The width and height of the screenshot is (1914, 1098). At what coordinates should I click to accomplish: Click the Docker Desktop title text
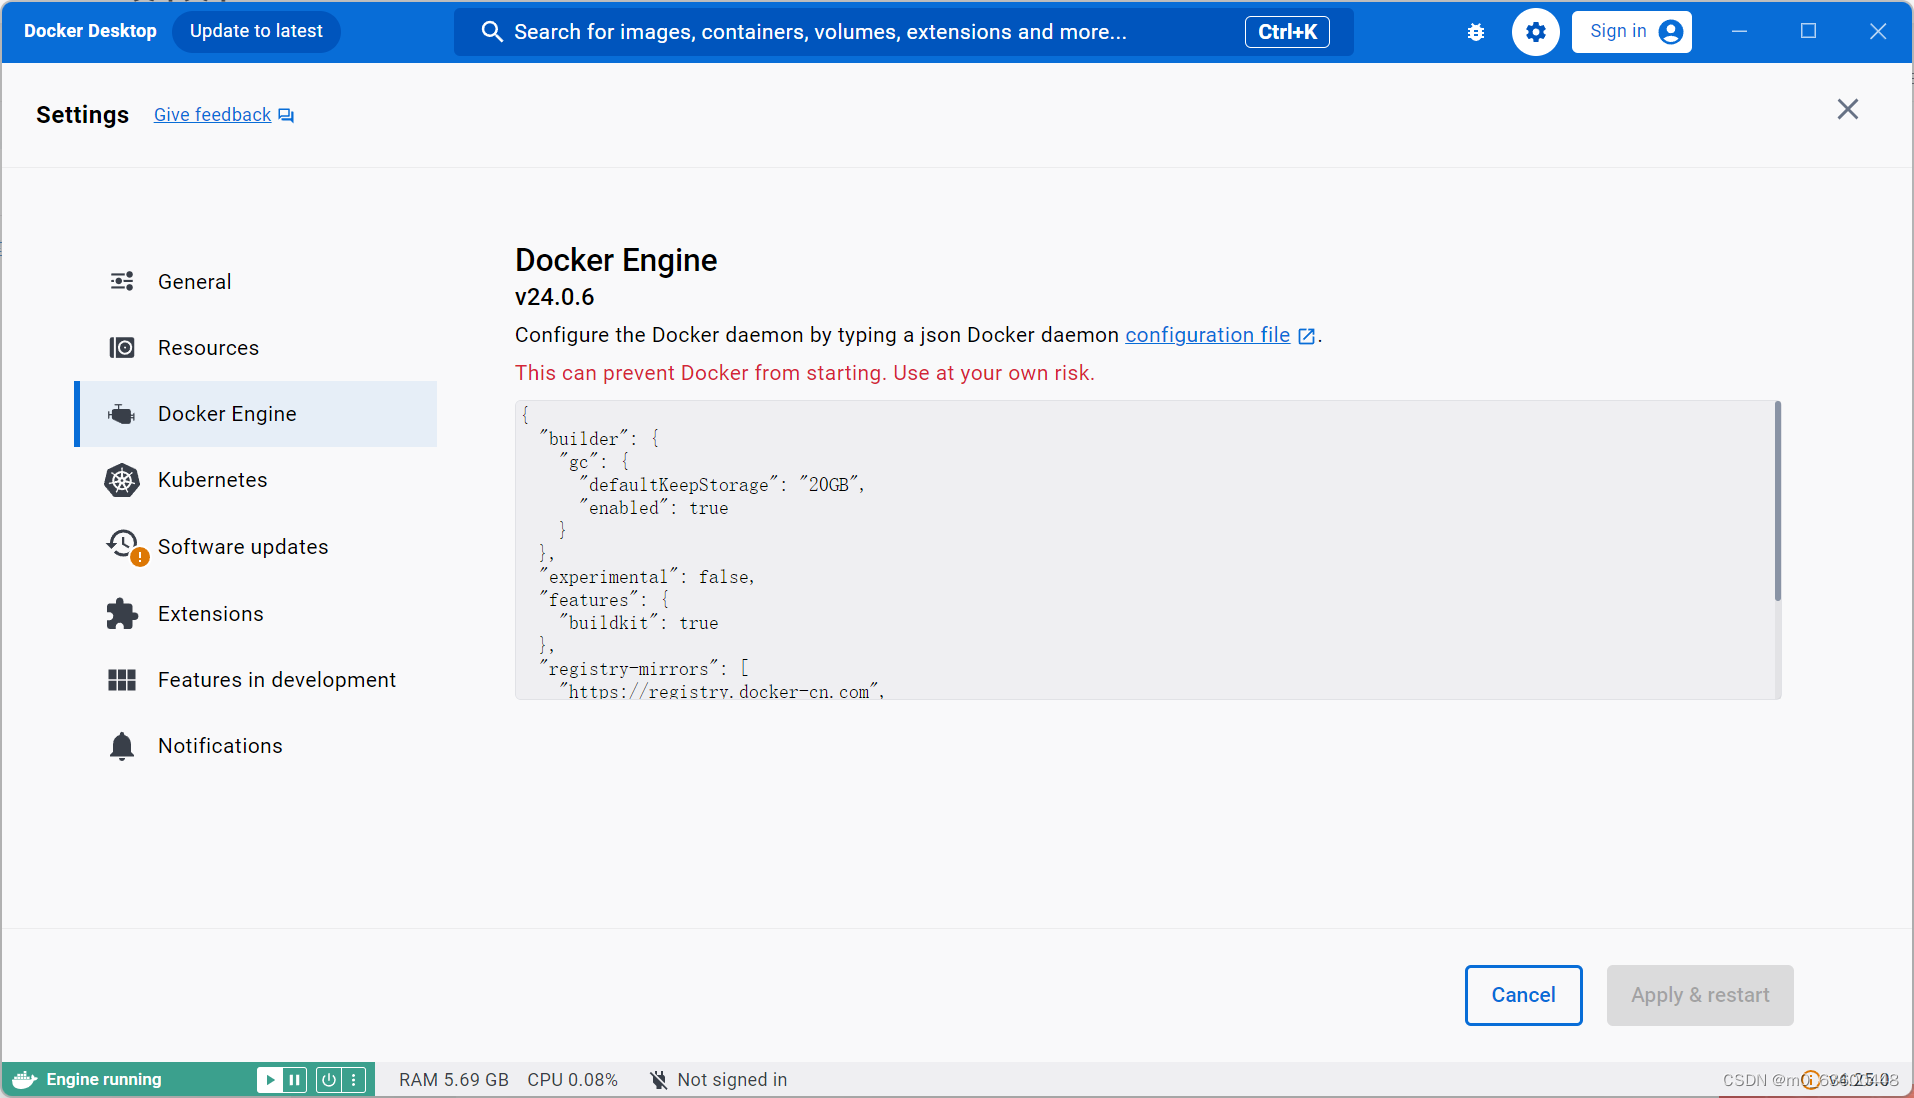point(90,31)
